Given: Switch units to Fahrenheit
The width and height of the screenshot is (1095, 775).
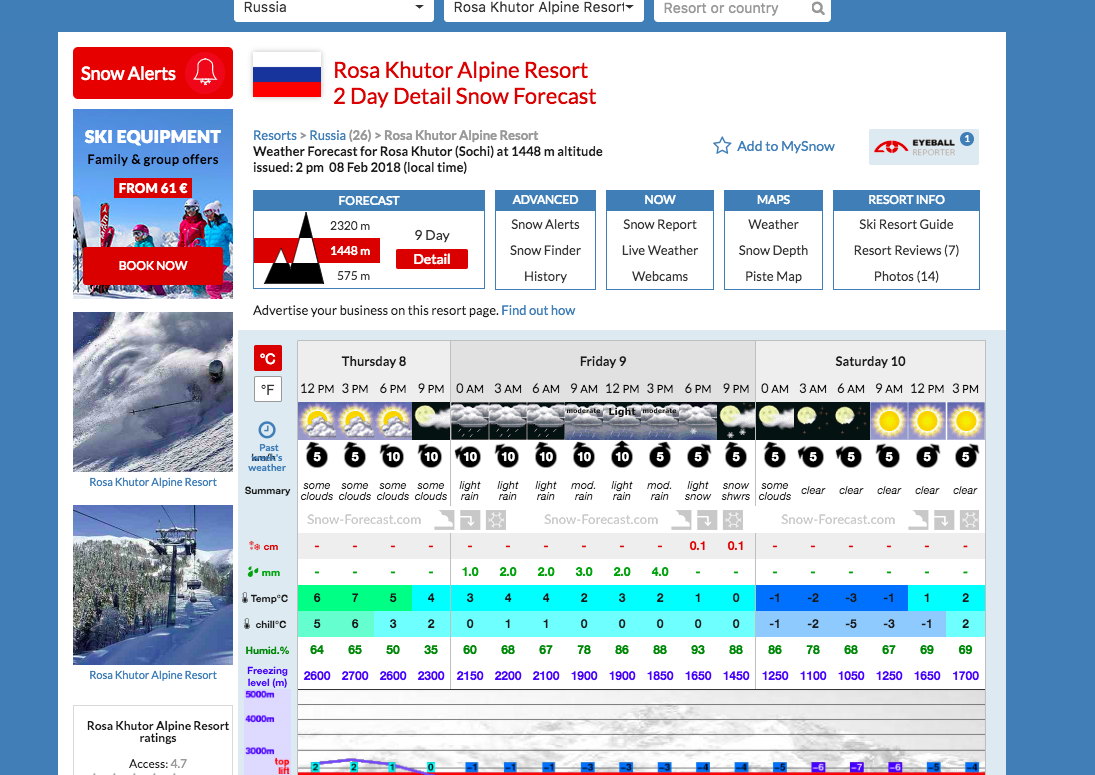Looking at the screenshot, I should pyautogui.click(x=267, y=389).
